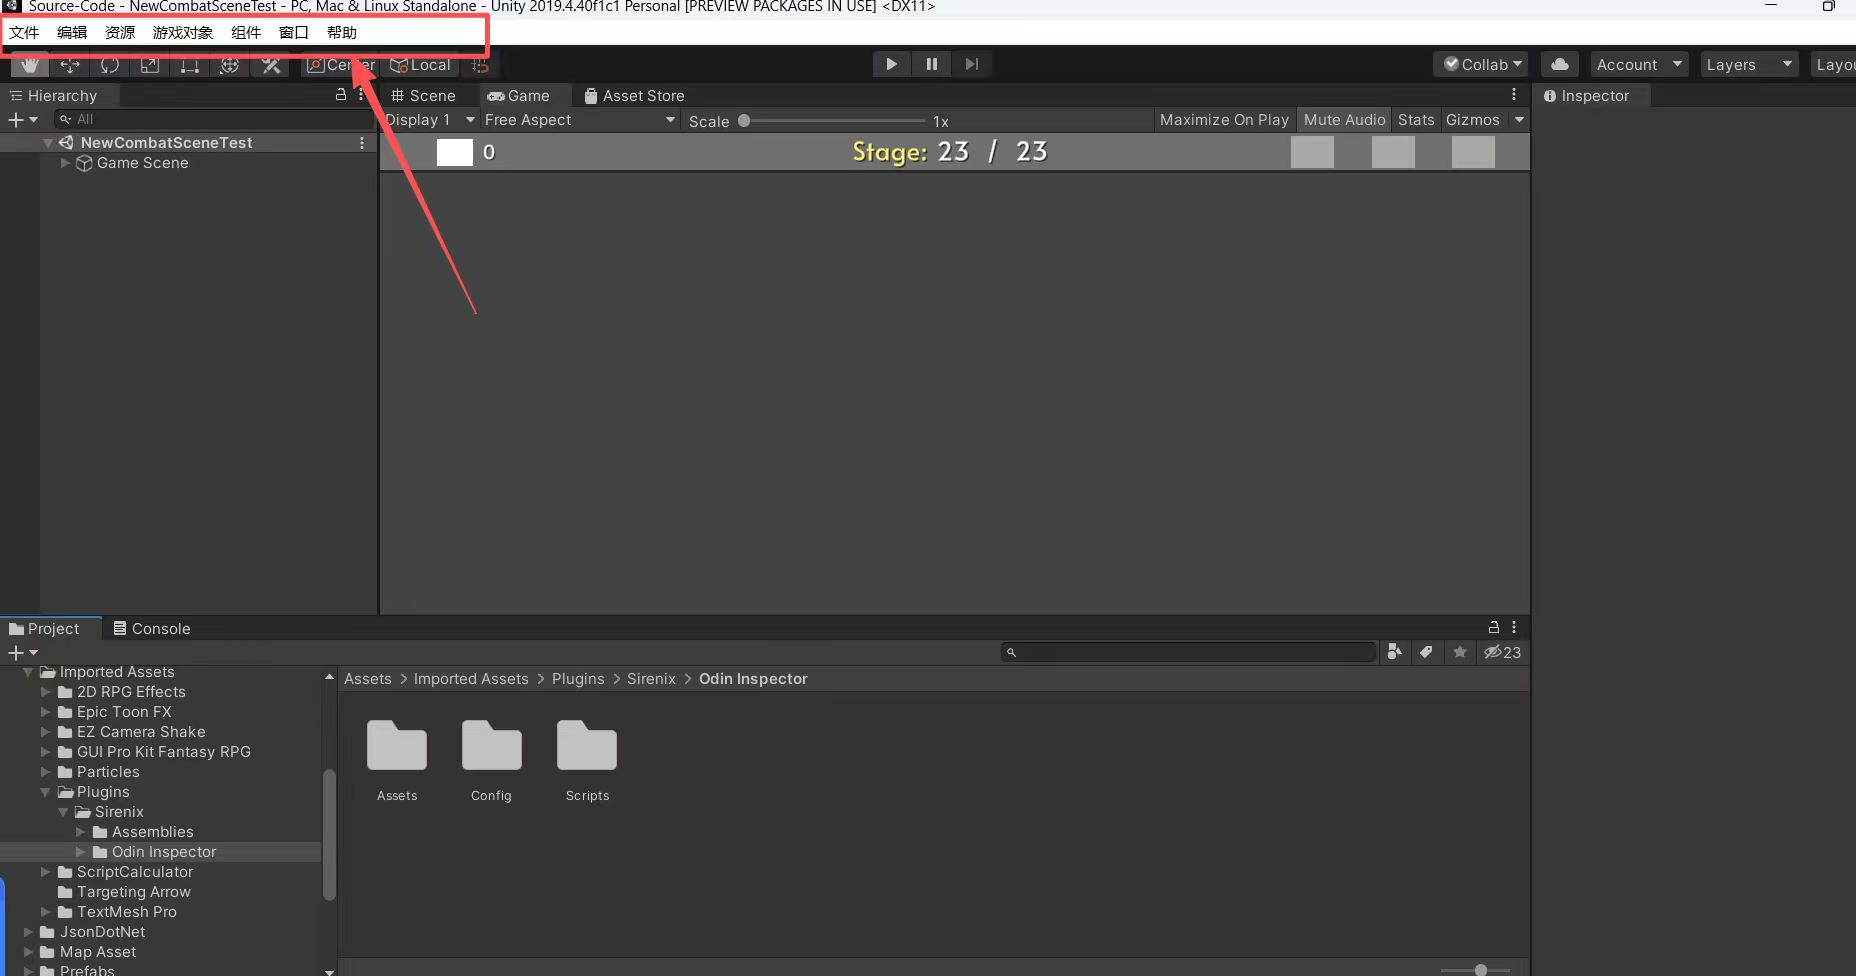Viewport: 1856px width, 976px height.
Task: Click the Pause button
Action: pyautogui.click(x=931, y=64)
